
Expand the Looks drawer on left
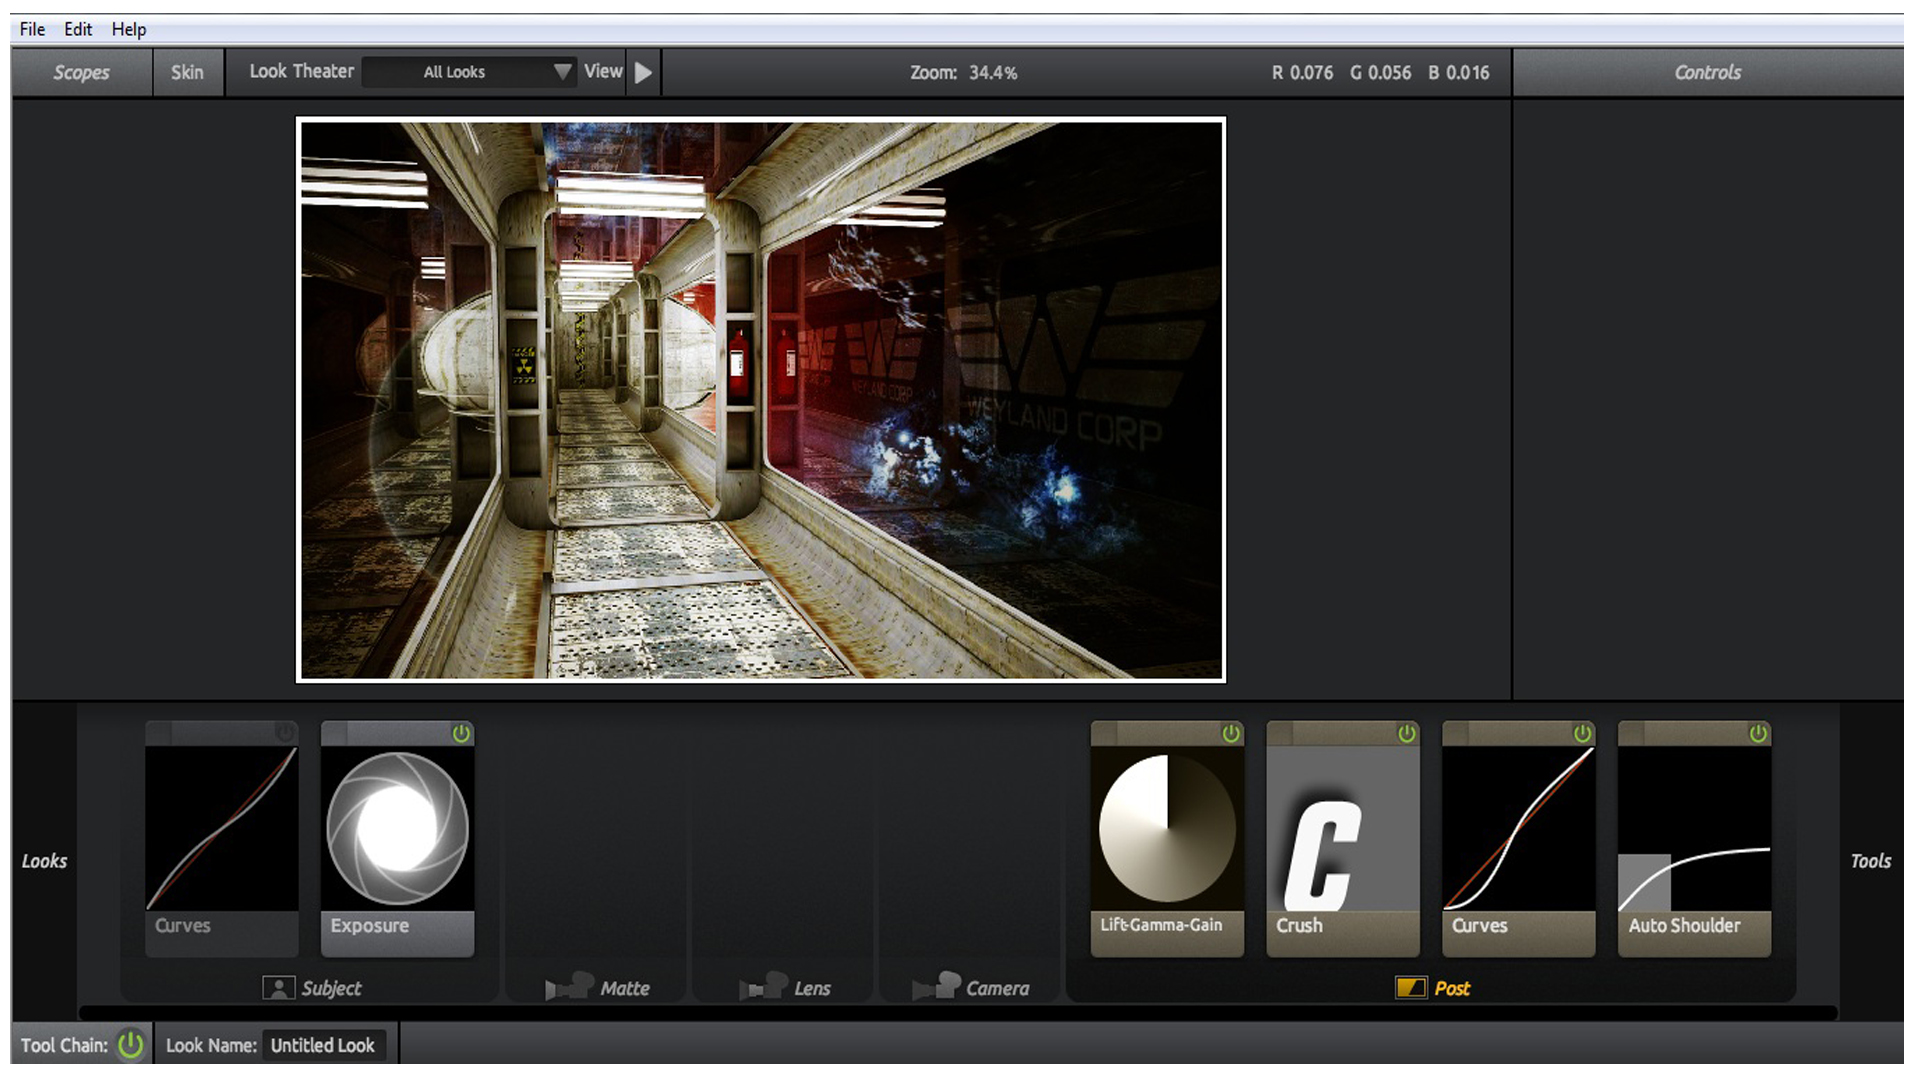[x=44, y=861]
